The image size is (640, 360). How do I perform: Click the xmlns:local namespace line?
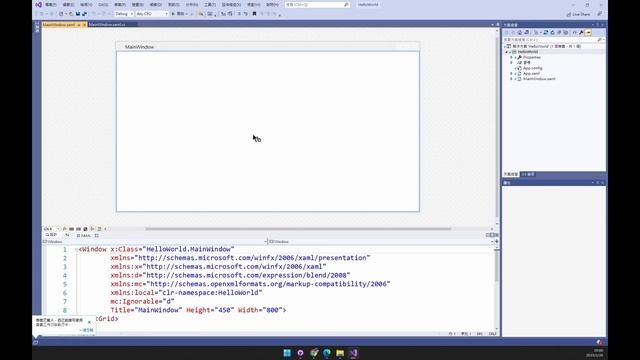186,293
